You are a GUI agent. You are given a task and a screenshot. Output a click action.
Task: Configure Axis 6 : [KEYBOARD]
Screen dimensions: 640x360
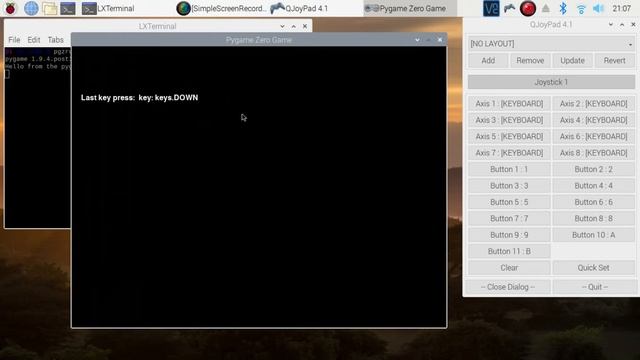[593, 136]
